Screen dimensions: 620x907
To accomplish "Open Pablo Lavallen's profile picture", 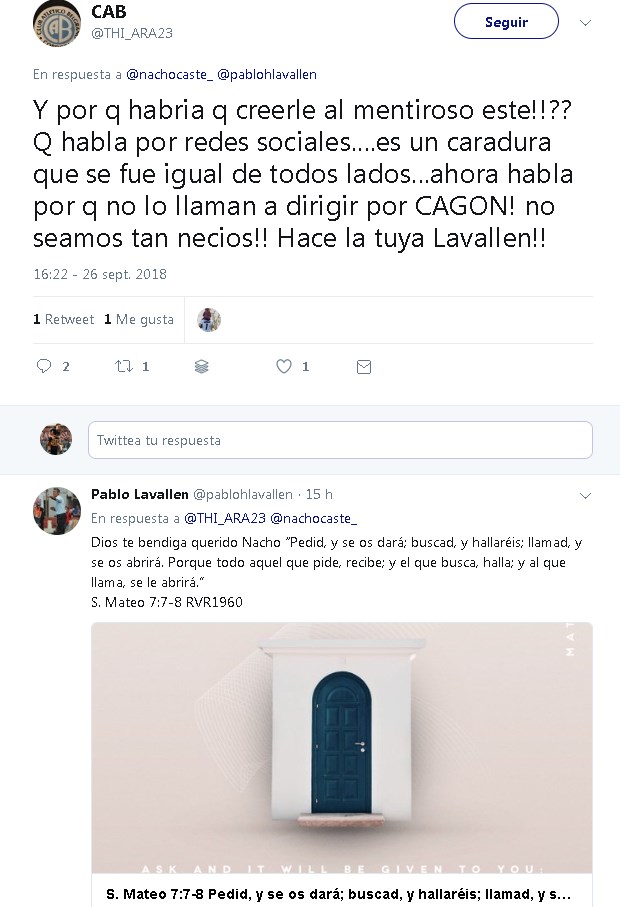I will [x=57, y=511].
